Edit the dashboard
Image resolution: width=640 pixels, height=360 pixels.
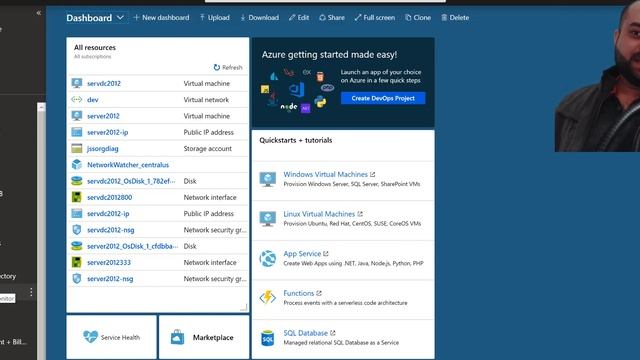299,18
